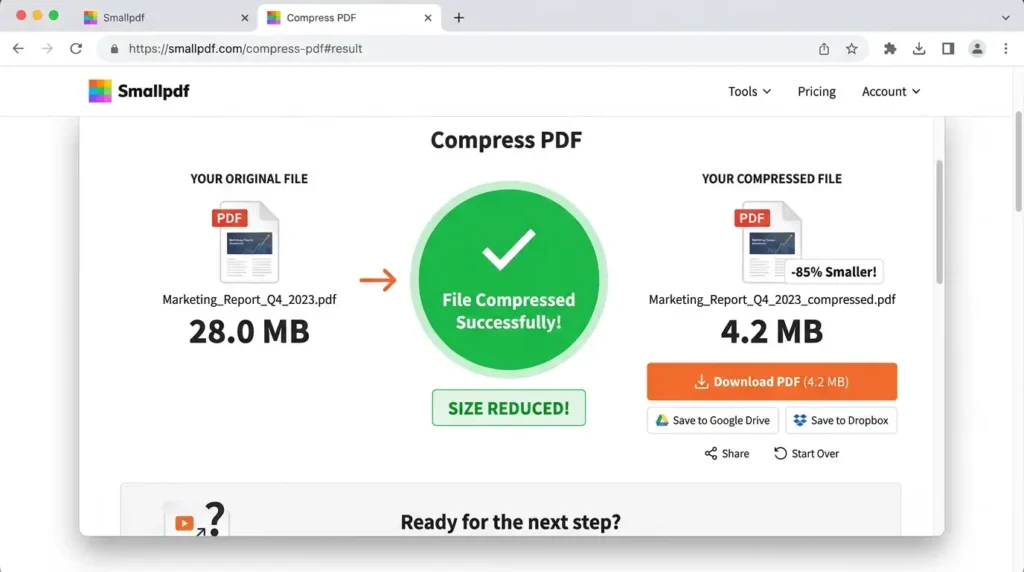Viewport: 1024px width, 572px height.
Task: Expand the Account dropdown menu
Action: point(891,91)
